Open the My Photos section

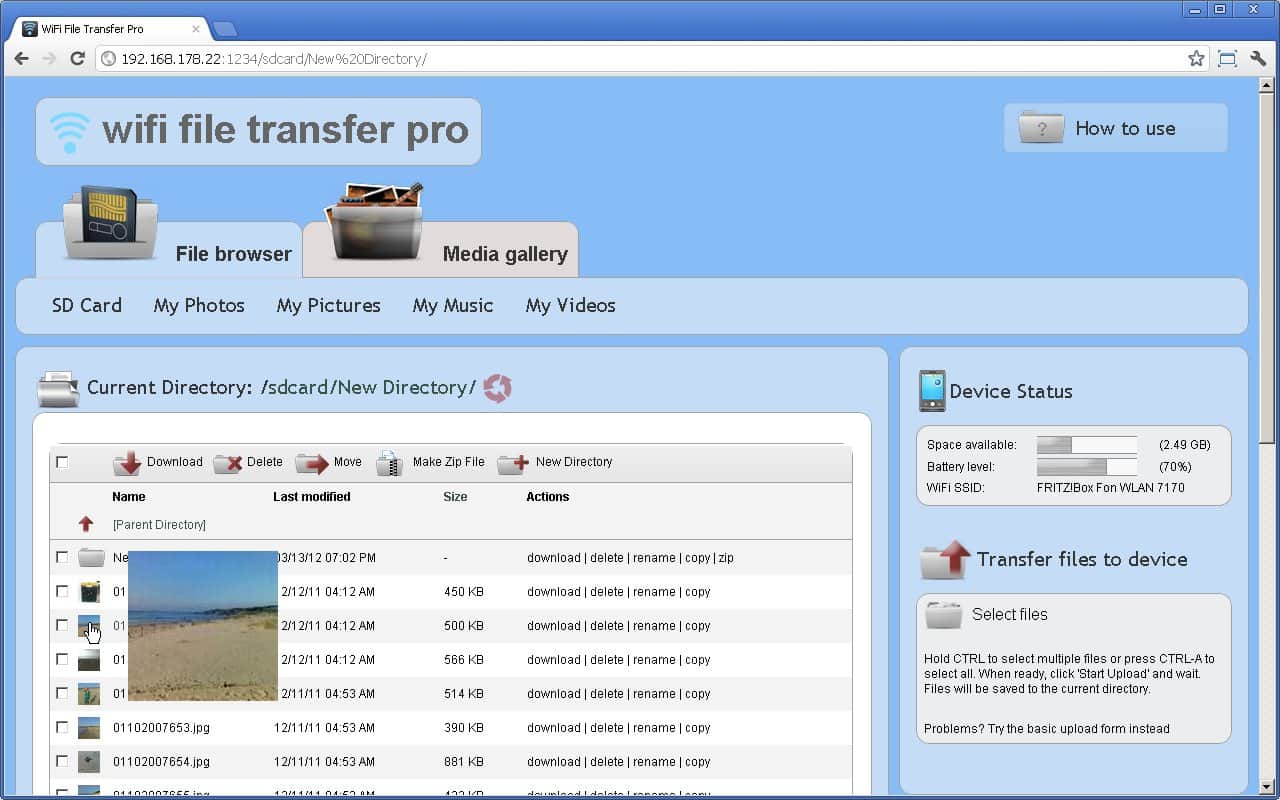click(199, 306)
